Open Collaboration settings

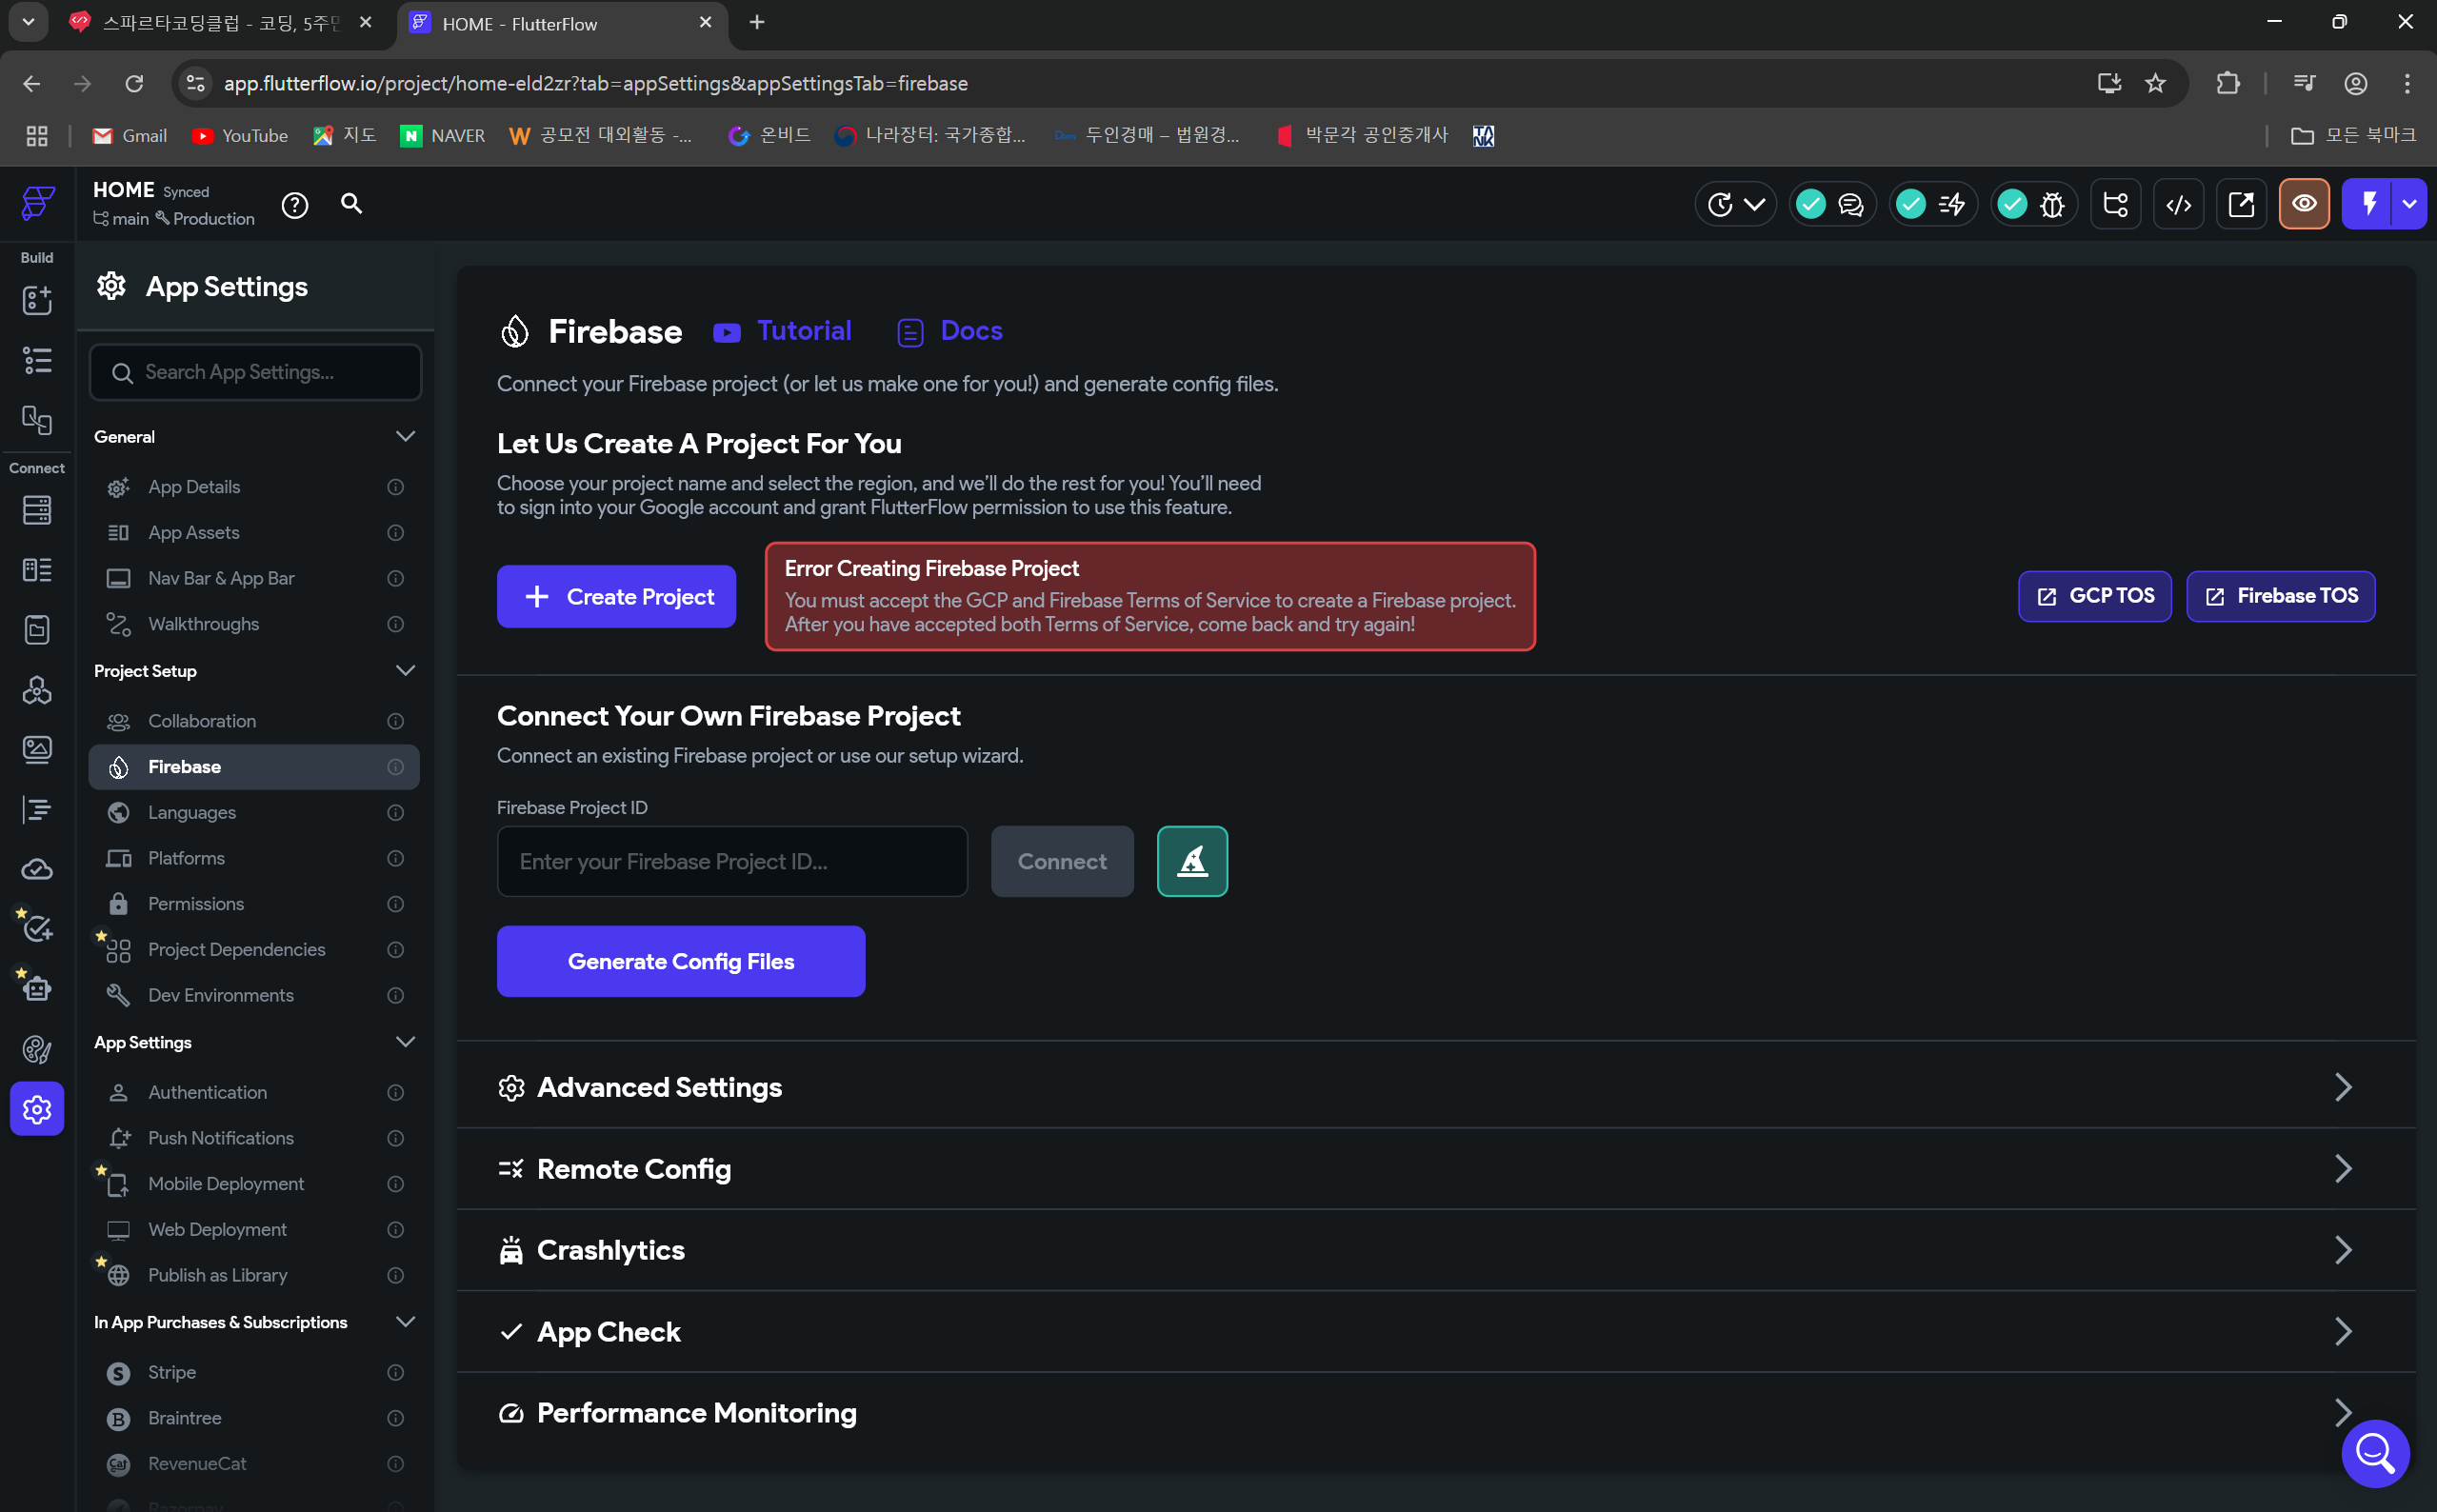point(254,721)
